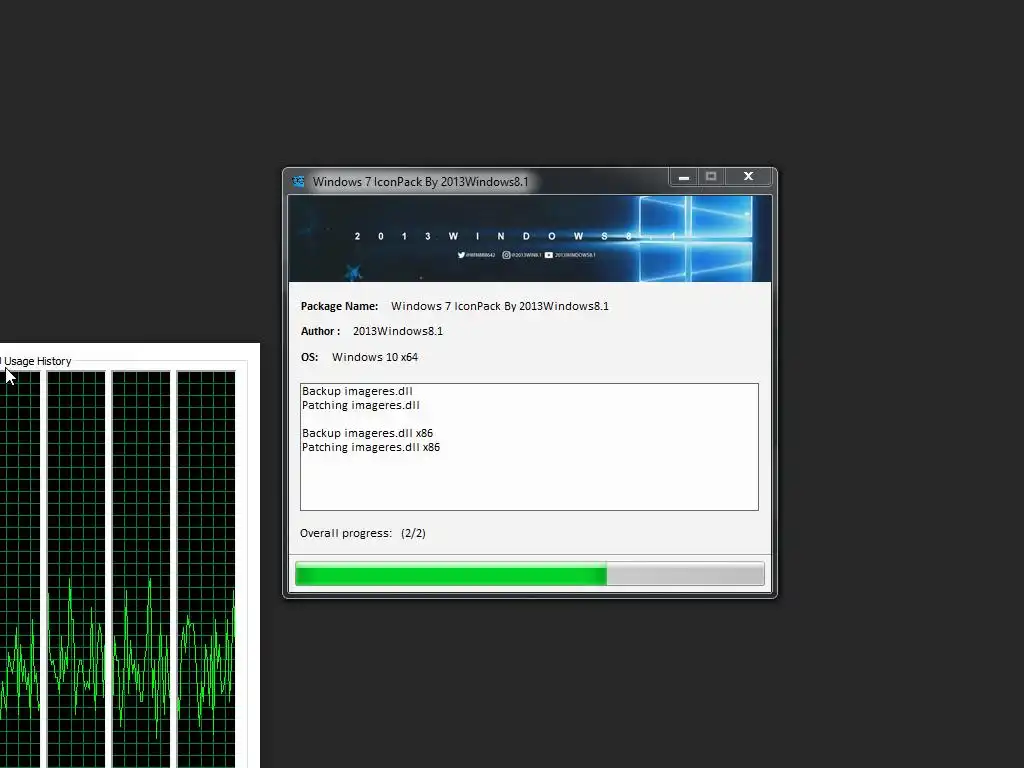The width and height of the screenshot is (1024, 768).
Task: Click the 2013 Windows 8.1 banner image
Action: click(530, 239)
